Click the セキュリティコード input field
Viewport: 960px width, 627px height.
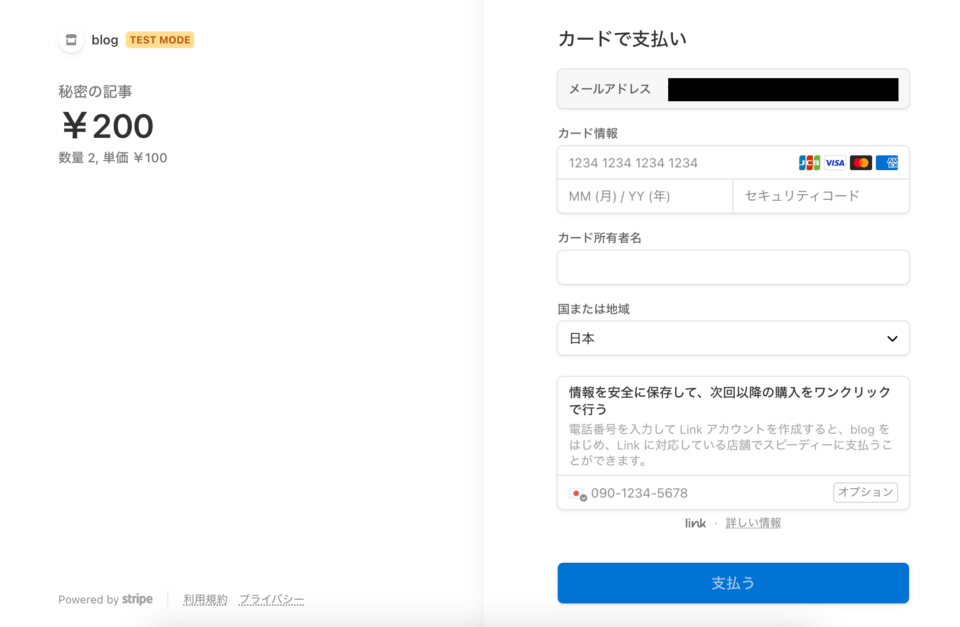(820, 197)
